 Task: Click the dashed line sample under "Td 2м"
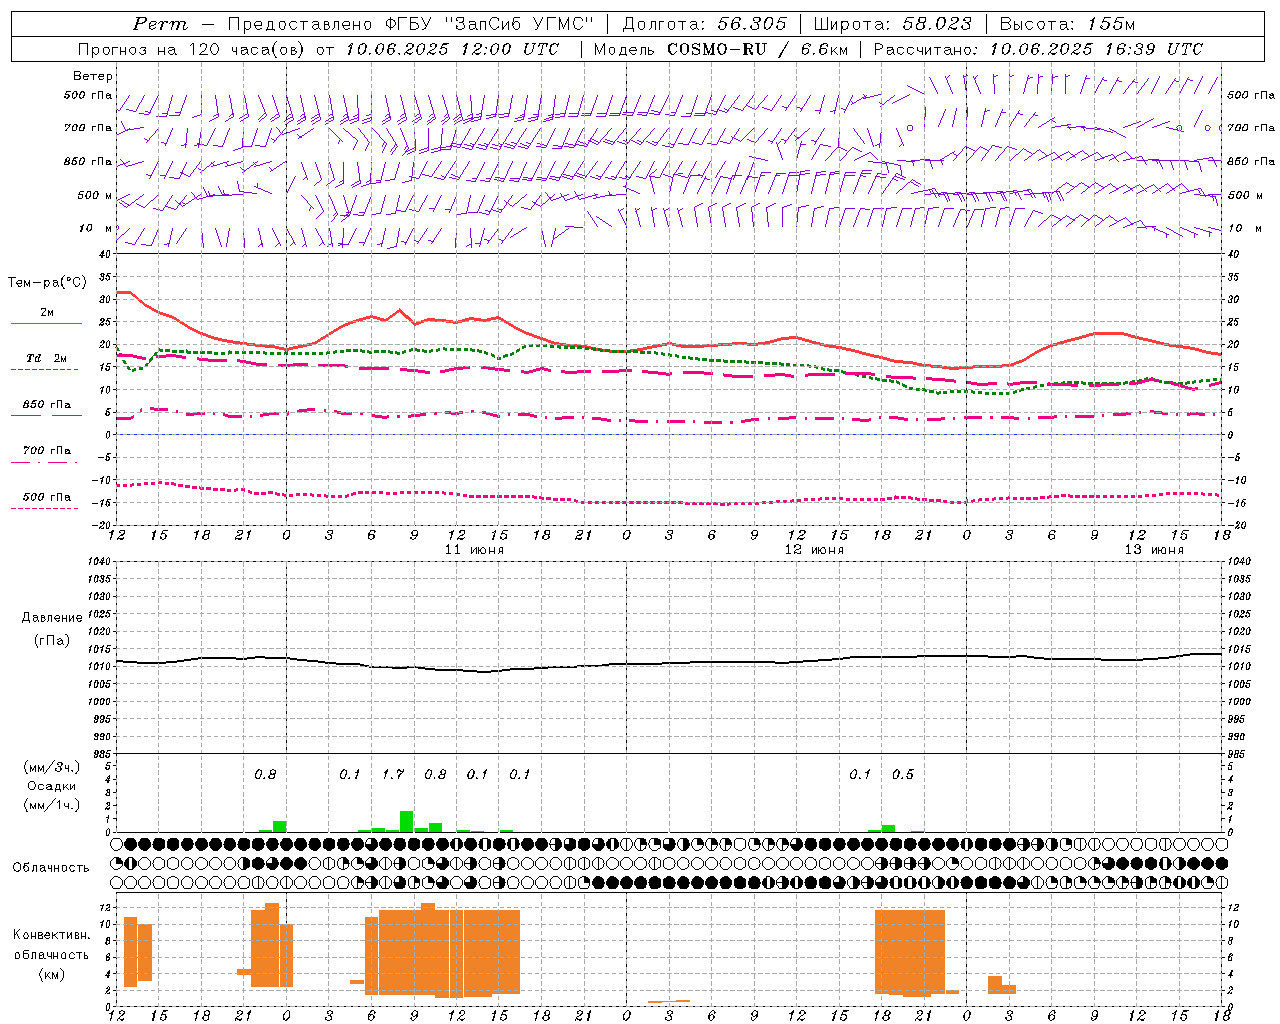(45, 370)
